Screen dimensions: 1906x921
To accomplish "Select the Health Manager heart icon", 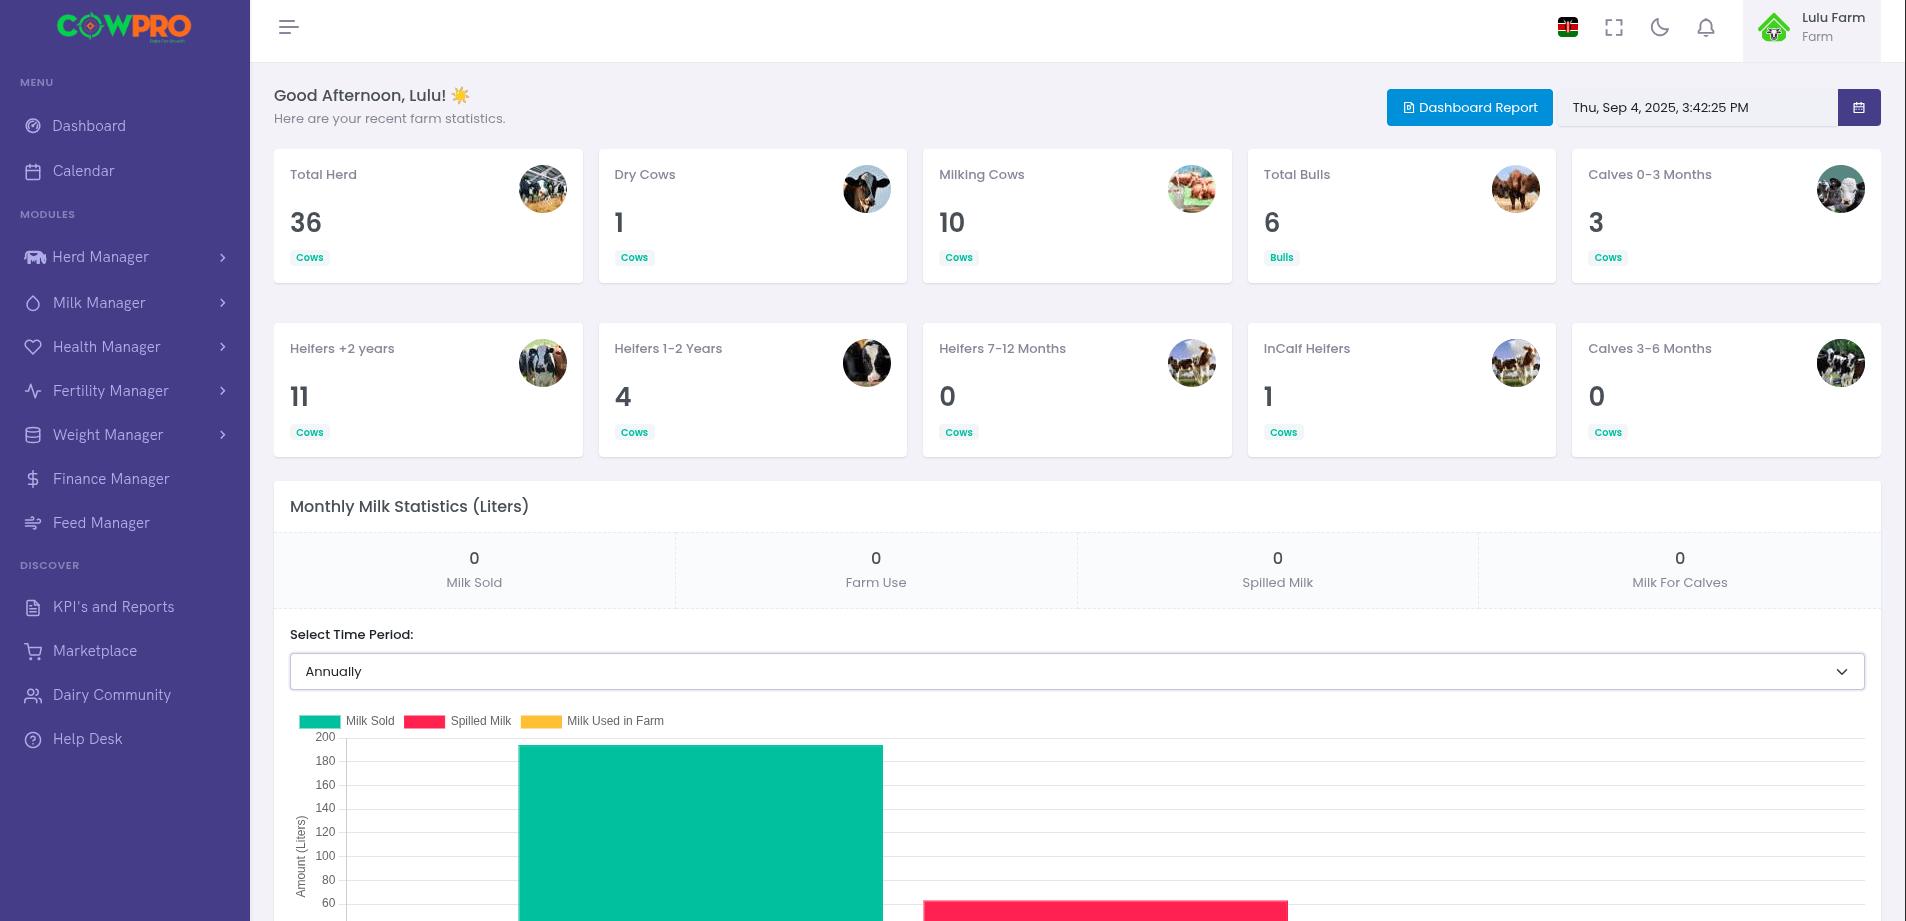I will 33,346.
